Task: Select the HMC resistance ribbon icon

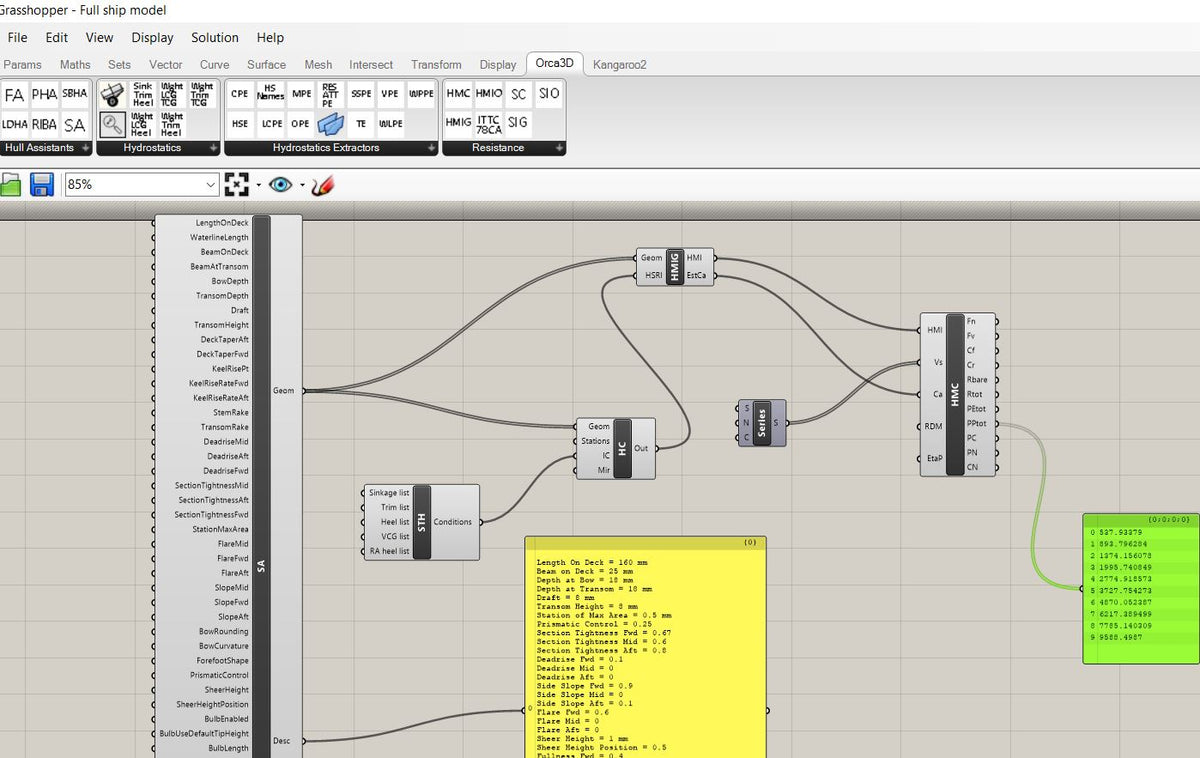Action: click(x=458, y=94)
